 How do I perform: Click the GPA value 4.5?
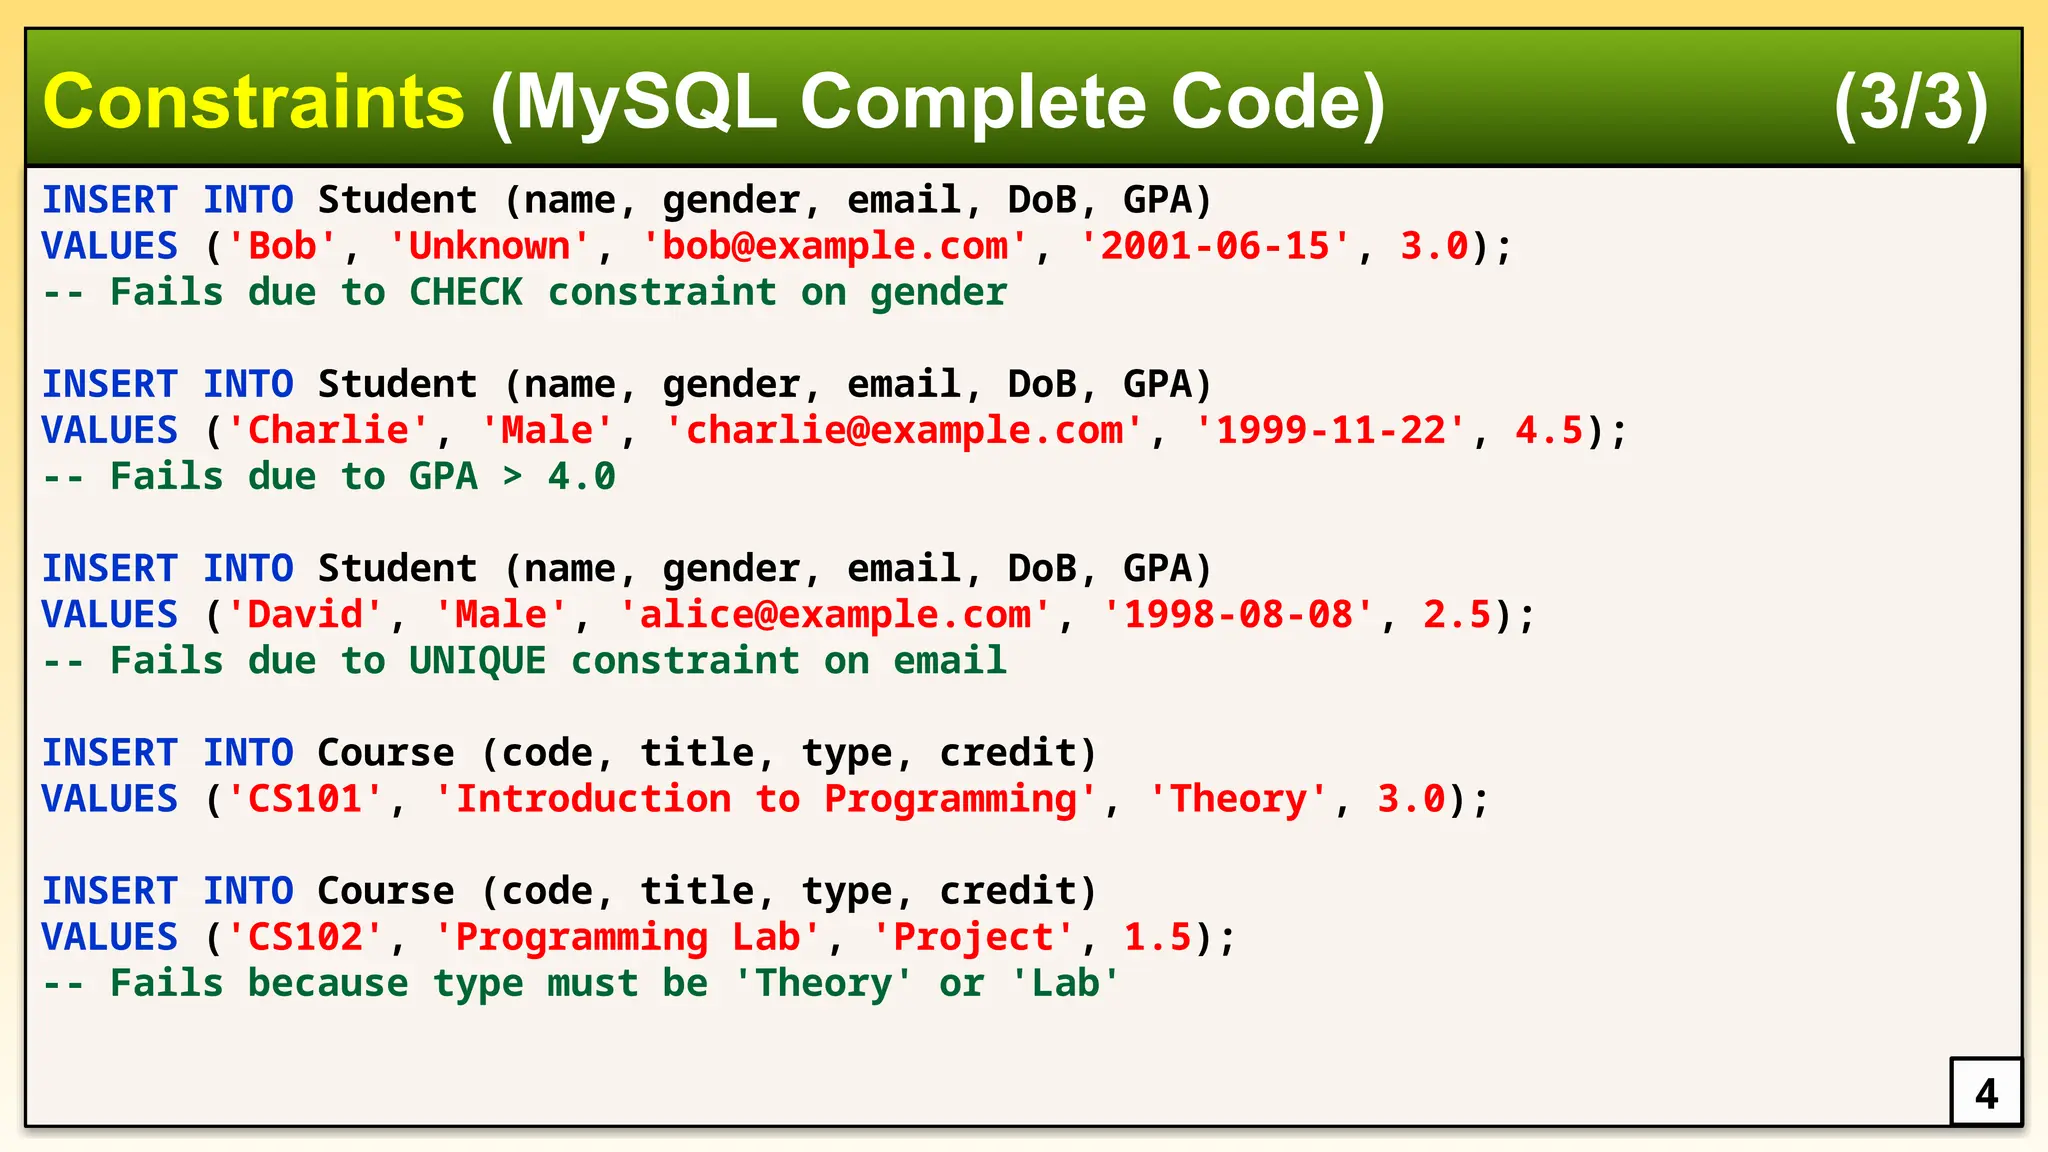pyautogui.click(x=1550, y=430)
